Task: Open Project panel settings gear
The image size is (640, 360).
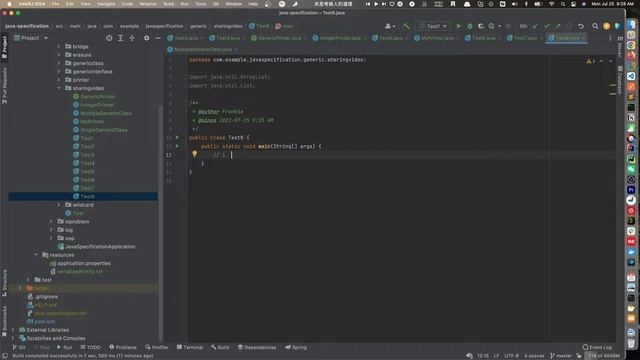Action: 147,38
